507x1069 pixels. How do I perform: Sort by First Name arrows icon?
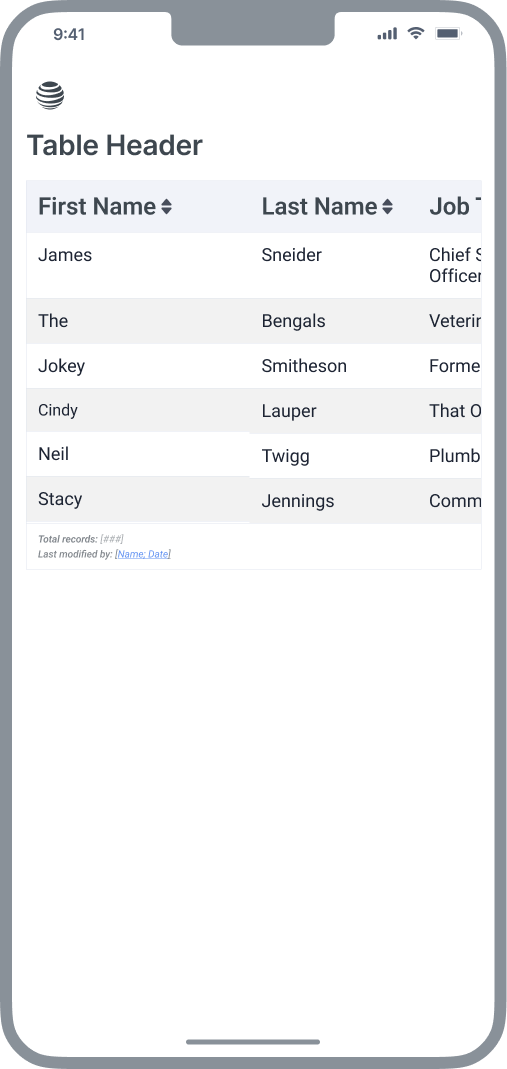pyautogui.click(x=166, y=207)
